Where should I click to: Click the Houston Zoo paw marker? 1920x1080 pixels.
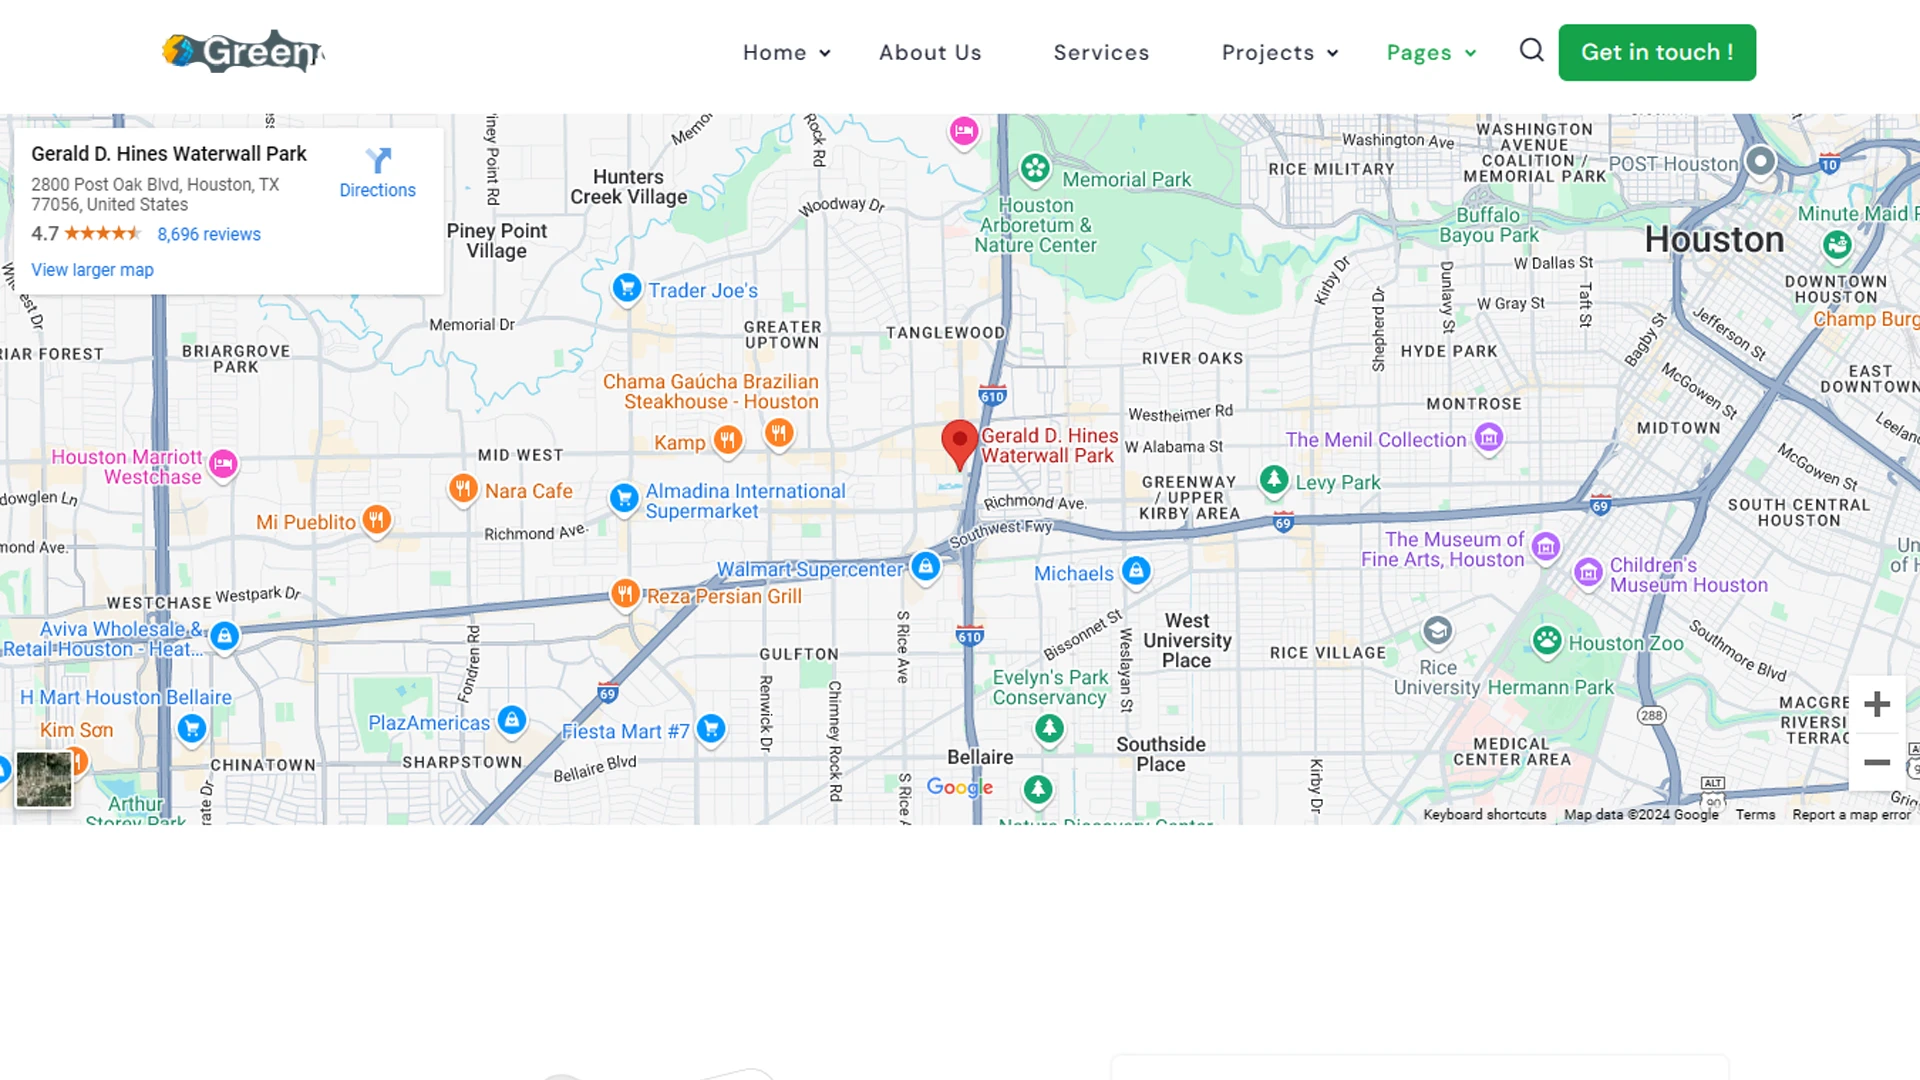click(x=1547, y=641)
